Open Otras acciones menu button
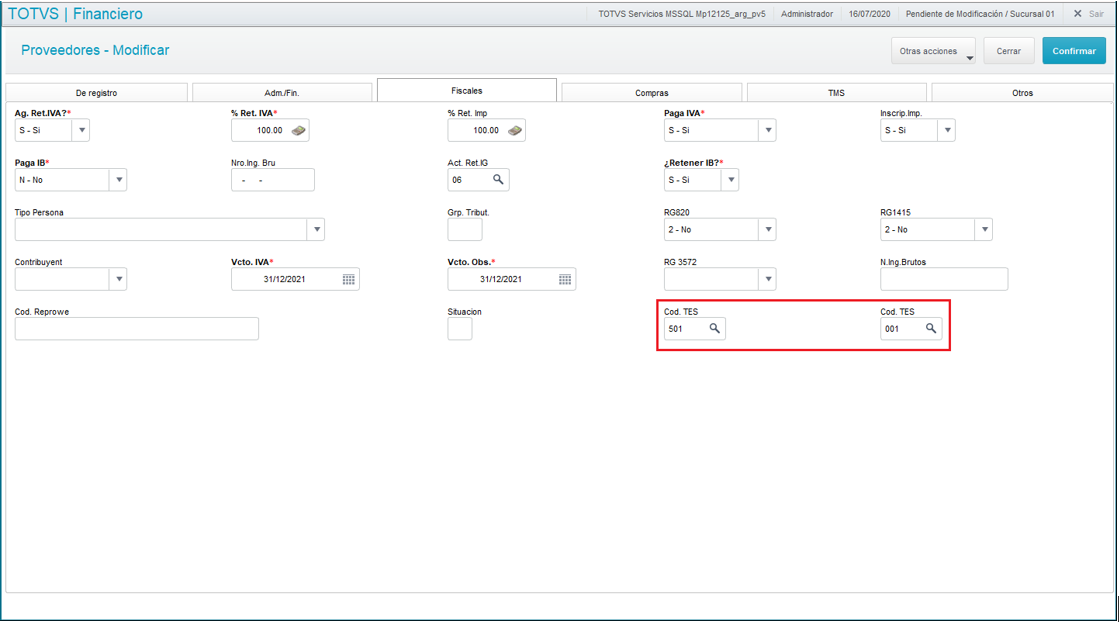This screenshot has width=1119, height=622. tap(933, 51)
